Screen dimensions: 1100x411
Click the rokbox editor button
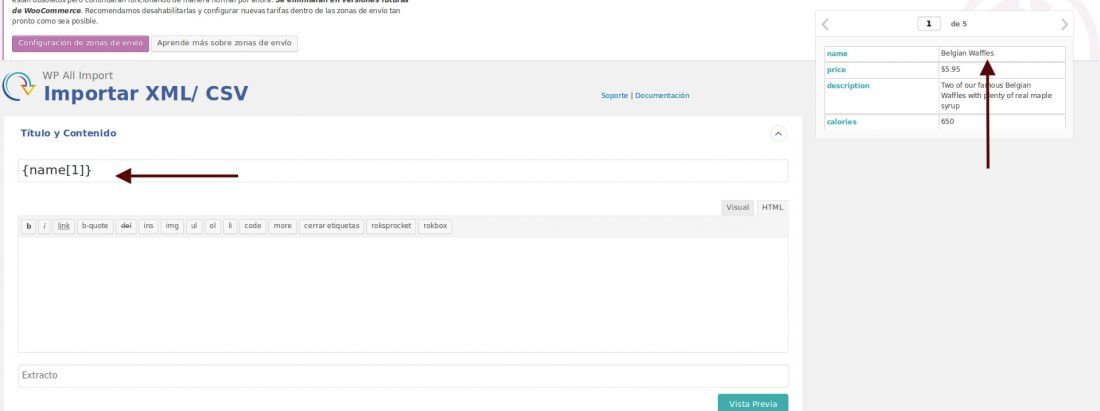435,226
